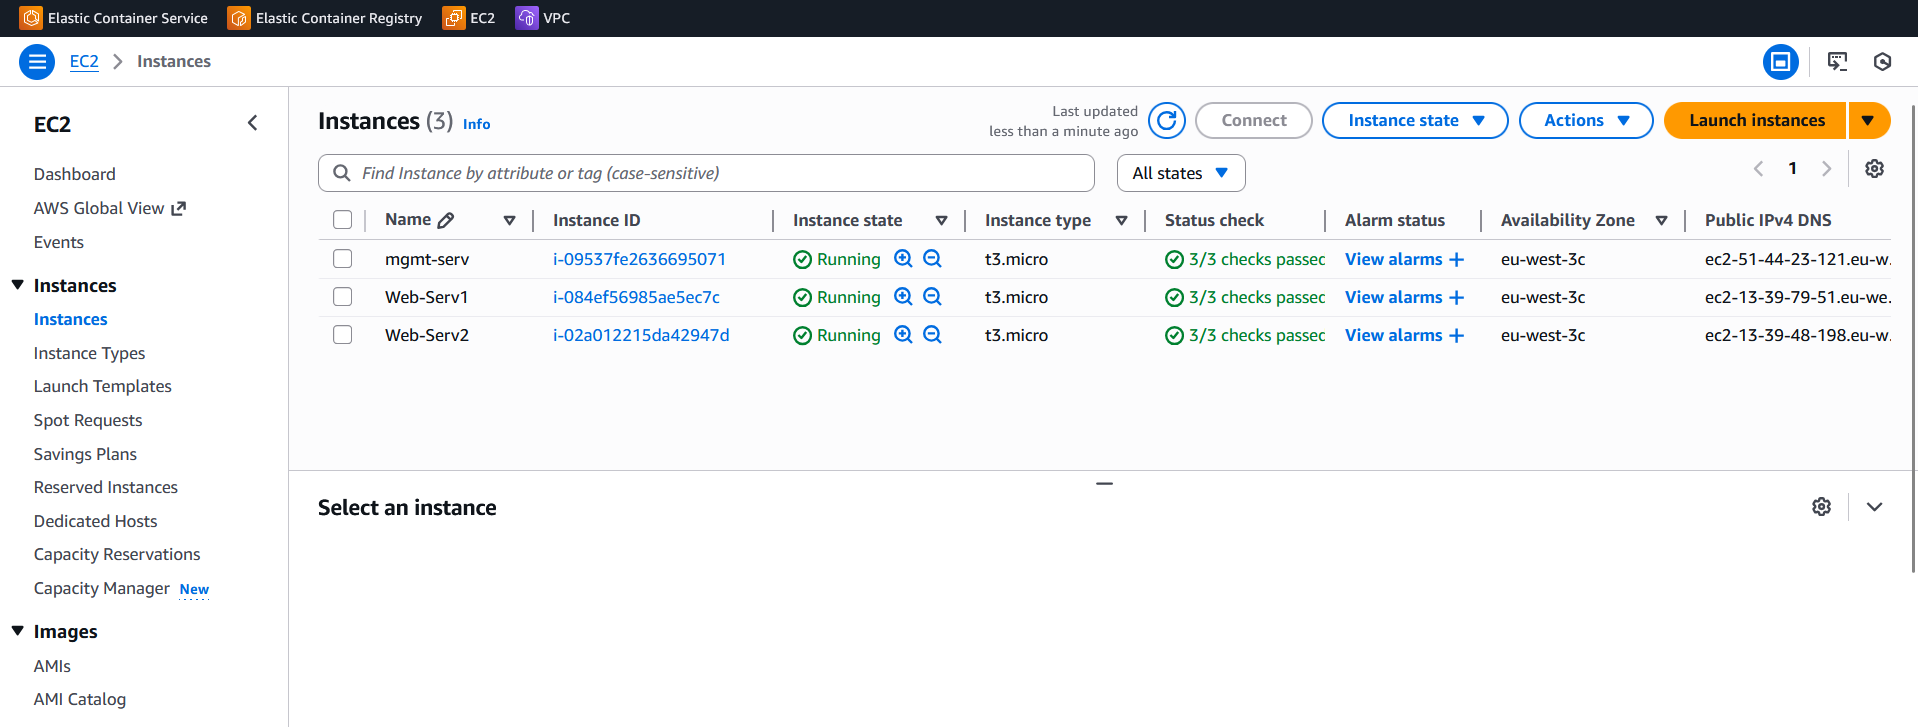This screenshot has width=1918, height=727.
Task: Open details panel settings gear
Action: point(1822,507)
